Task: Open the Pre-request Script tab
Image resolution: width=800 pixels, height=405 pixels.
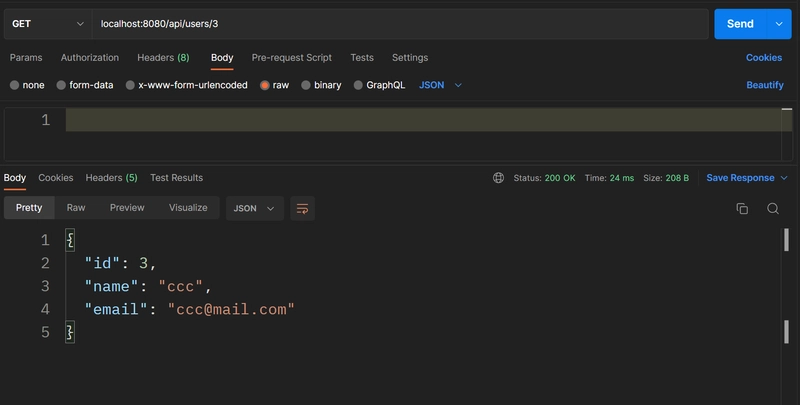Action: 291,58
